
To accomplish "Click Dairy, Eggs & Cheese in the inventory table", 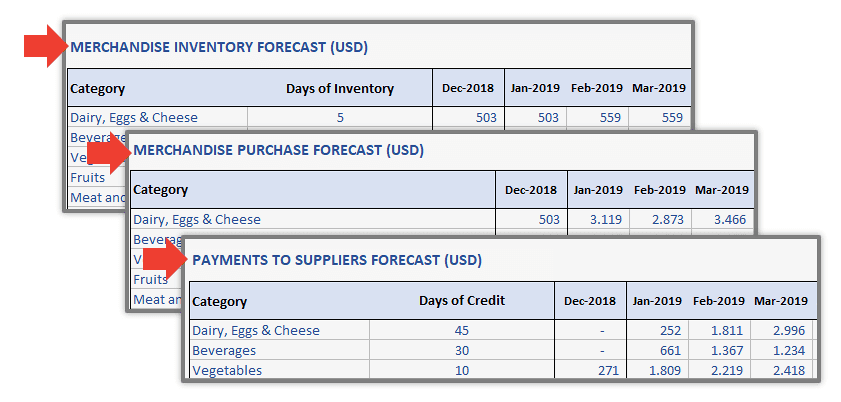I will point(134,117).
